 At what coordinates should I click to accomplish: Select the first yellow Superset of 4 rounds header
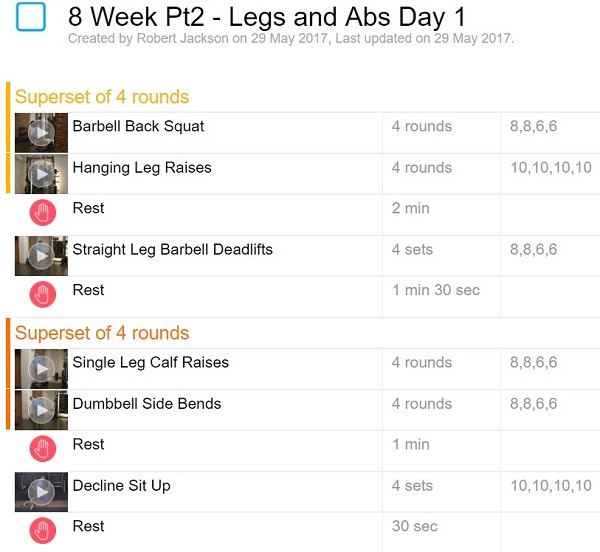click(x=102, y=97)
